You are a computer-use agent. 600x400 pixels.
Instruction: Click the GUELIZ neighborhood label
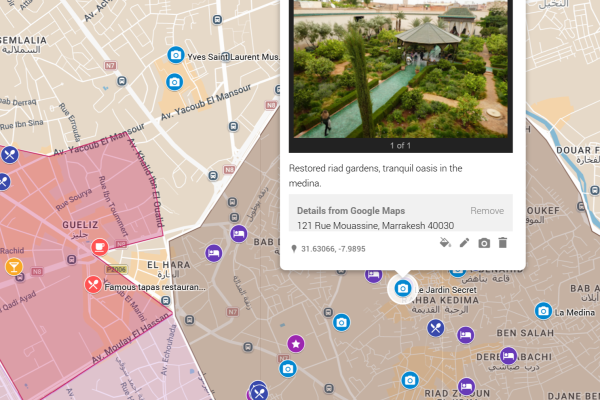pos(80,225)
